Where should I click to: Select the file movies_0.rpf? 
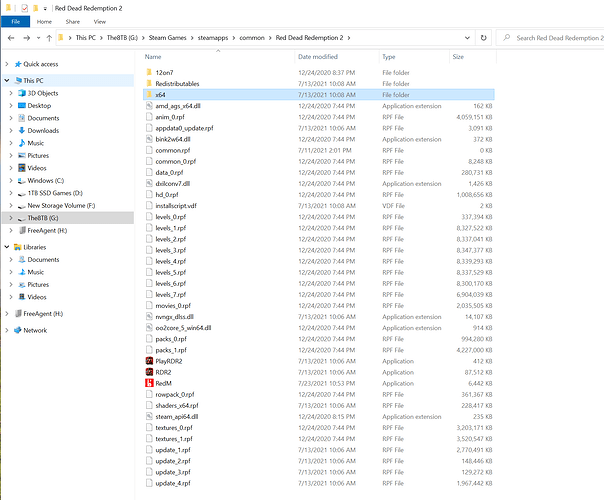coord(173,305)
